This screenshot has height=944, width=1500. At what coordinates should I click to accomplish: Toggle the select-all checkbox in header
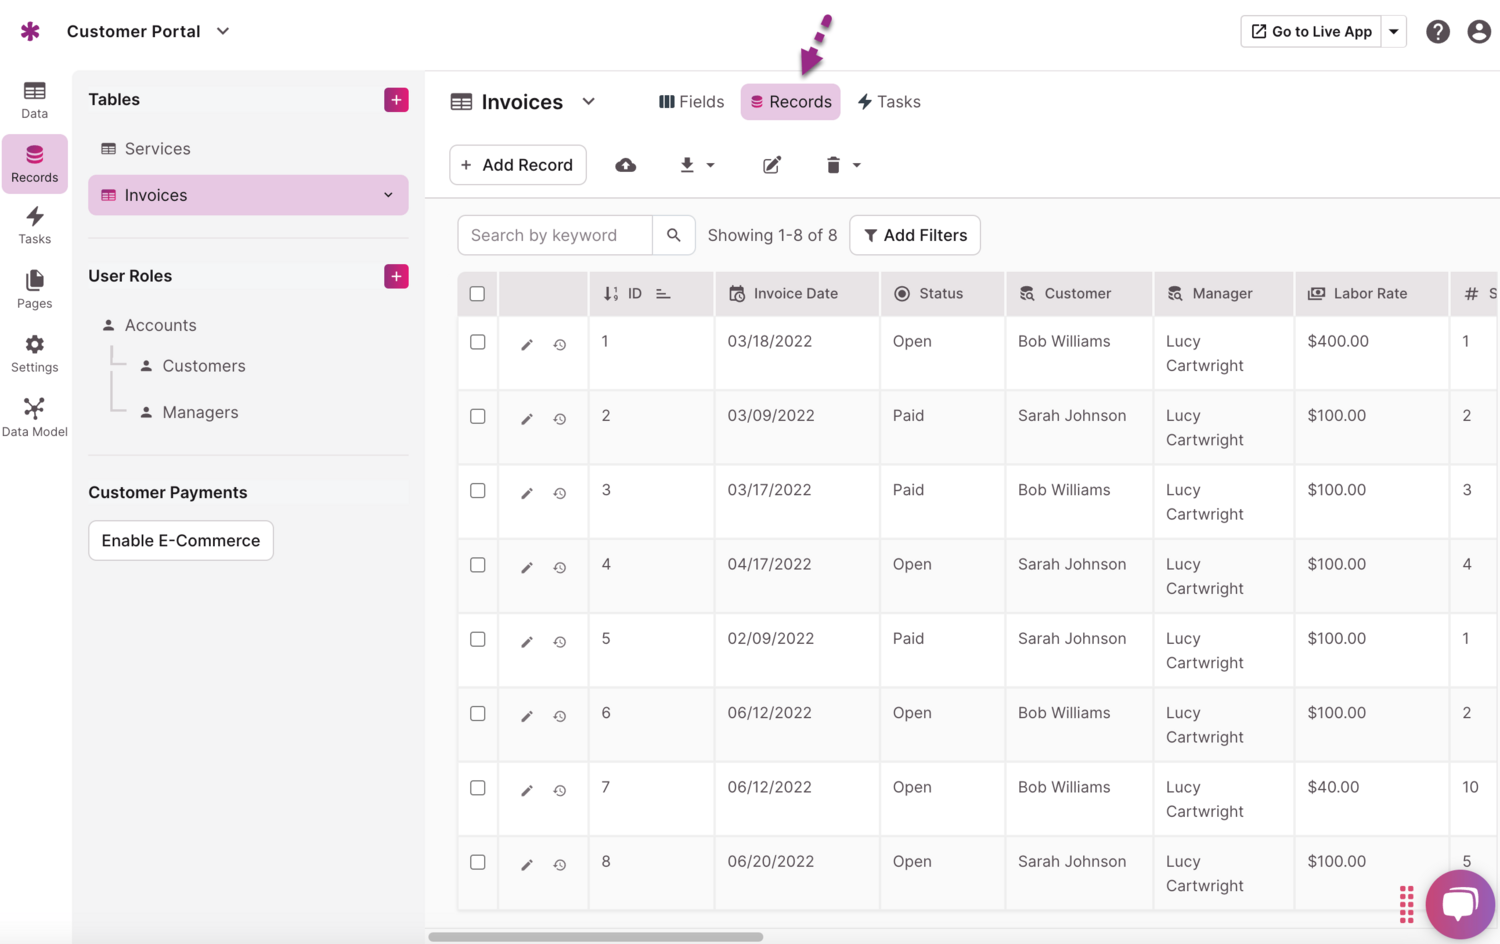[x=478, y=294]
